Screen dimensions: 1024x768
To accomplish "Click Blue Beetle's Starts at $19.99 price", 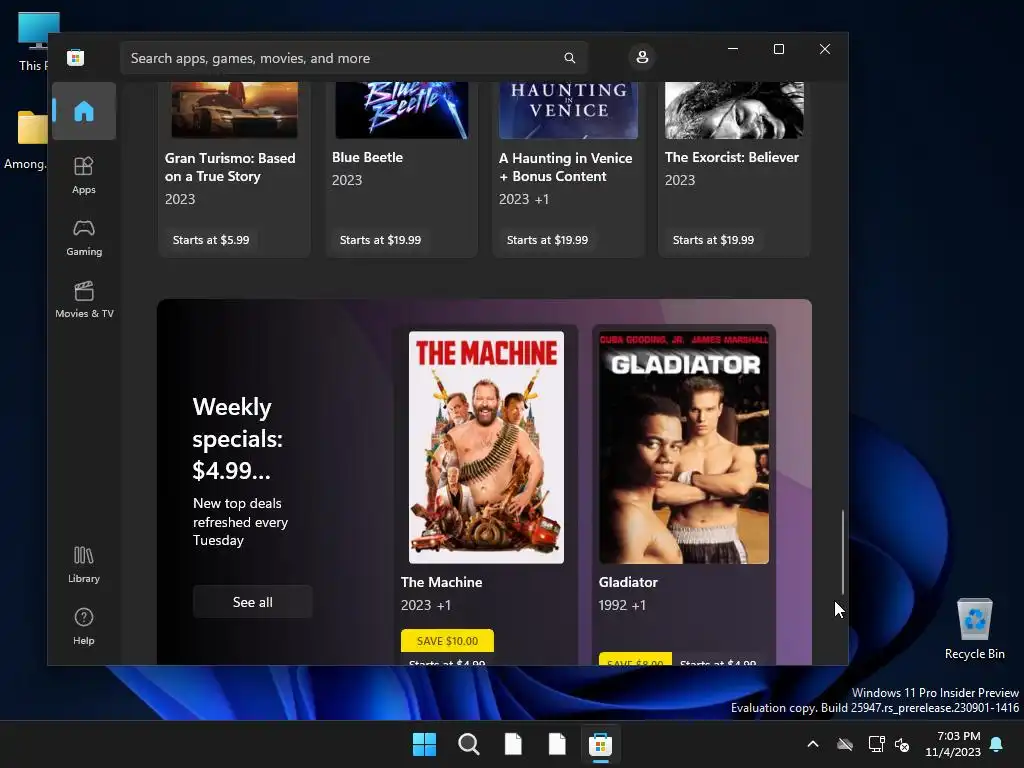I will (380, 240).
